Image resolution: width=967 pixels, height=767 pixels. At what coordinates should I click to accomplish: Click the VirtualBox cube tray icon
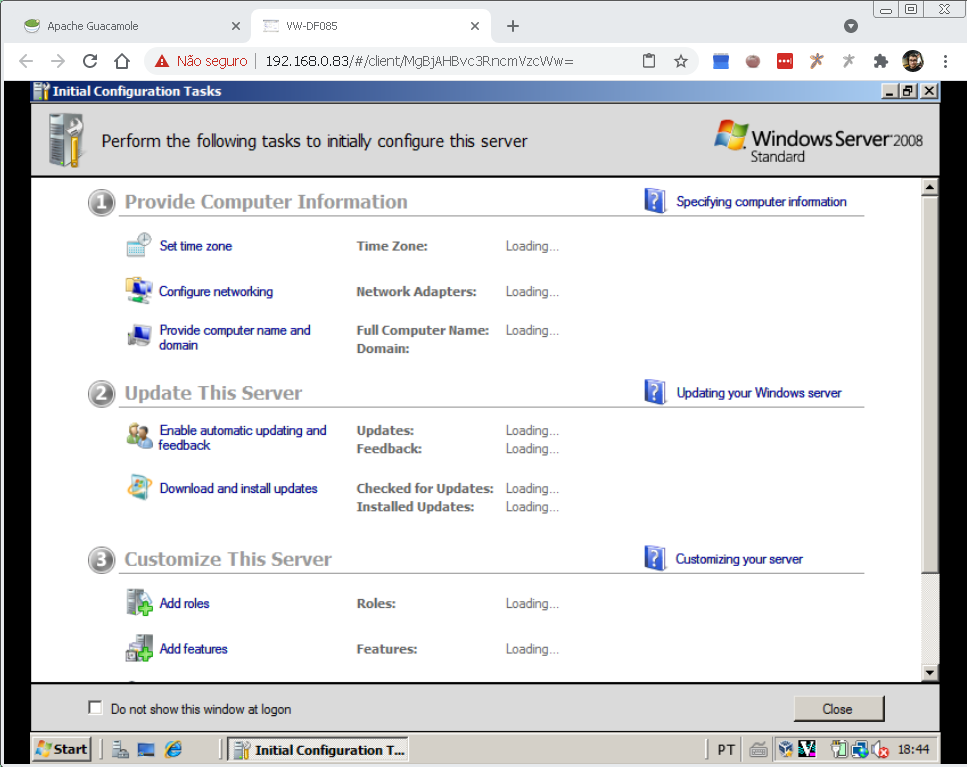(x=785, y=749)
